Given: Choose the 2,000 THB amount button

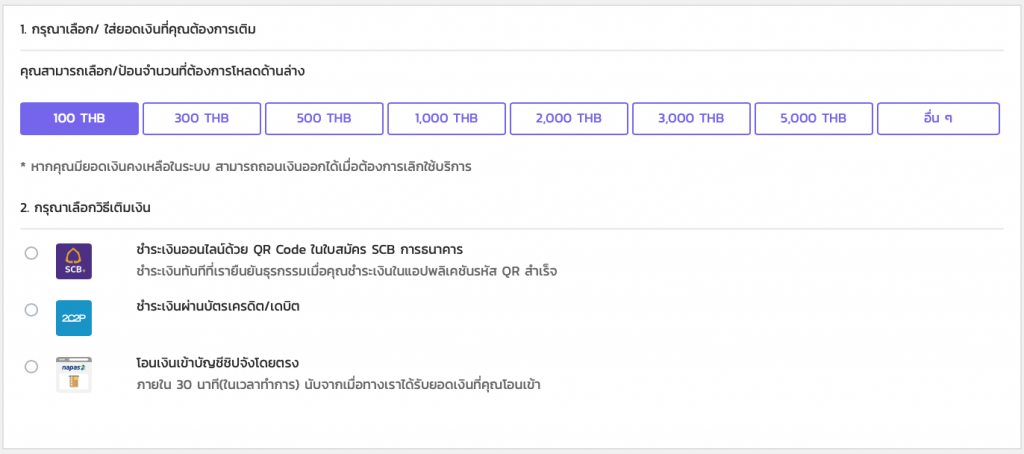Looking at the screenshot, I should (x=568, y=118).
